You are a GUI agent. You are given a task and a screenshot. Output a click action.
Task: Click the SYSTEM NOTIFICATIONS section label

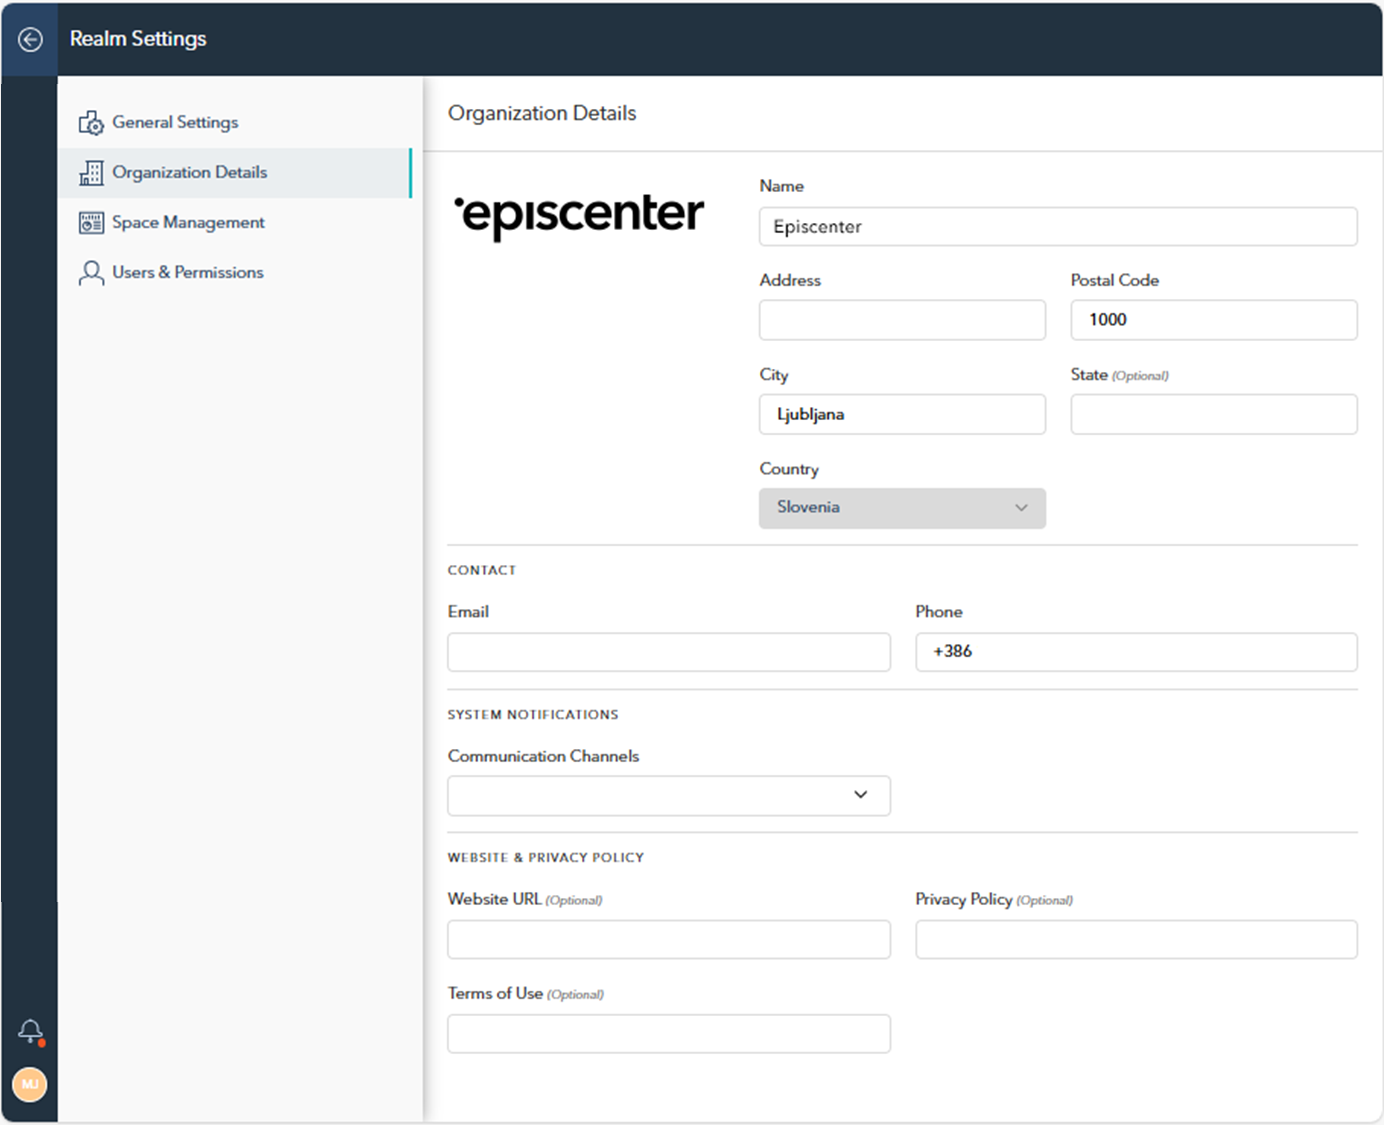[x=533, y=715]
